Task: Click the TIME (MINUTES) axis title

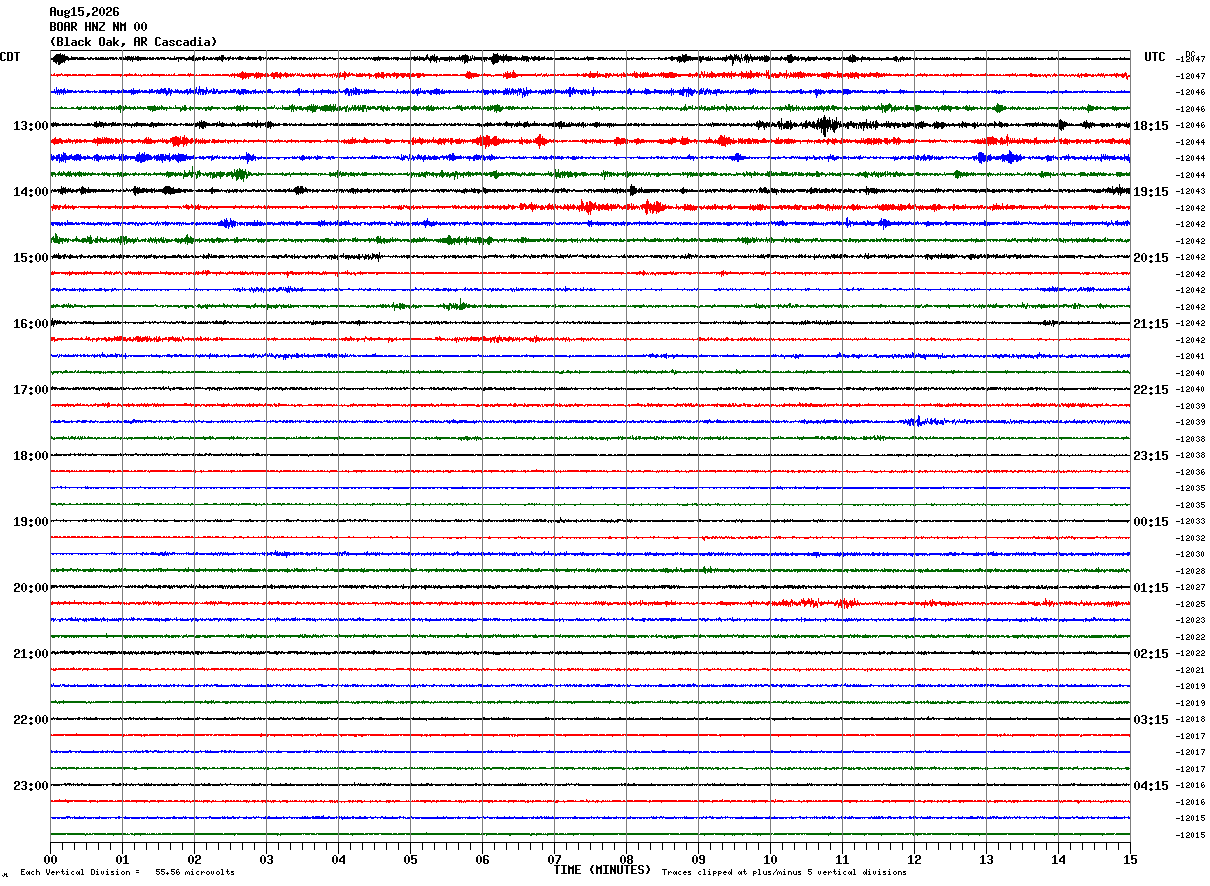Action: point(602,870)
